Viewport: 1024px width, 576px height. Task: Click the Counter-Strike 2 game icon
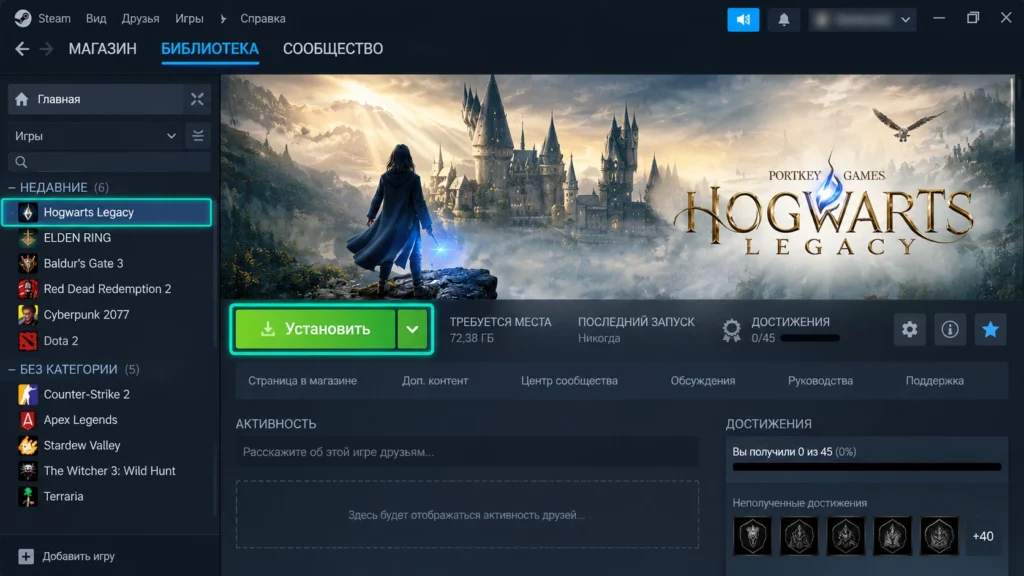pos(27,394)
